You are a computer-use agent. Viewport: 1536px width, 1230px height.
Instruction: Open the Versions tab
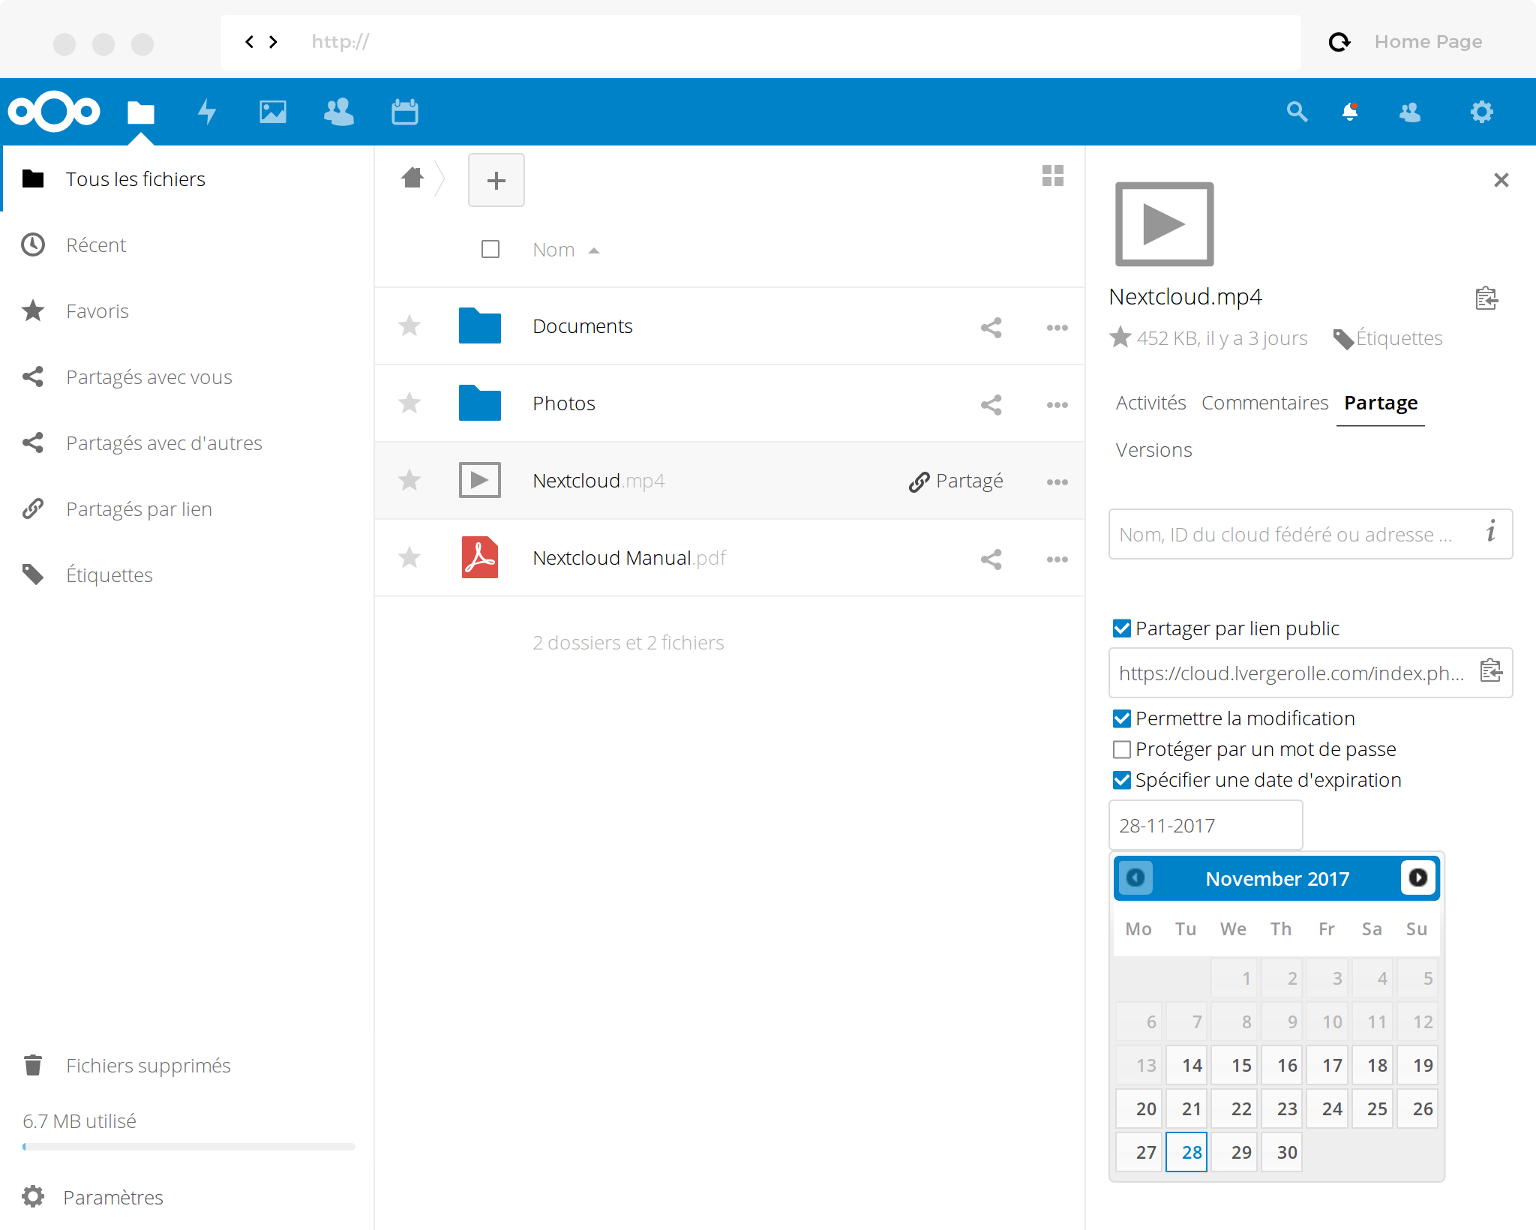point(1154,450)
